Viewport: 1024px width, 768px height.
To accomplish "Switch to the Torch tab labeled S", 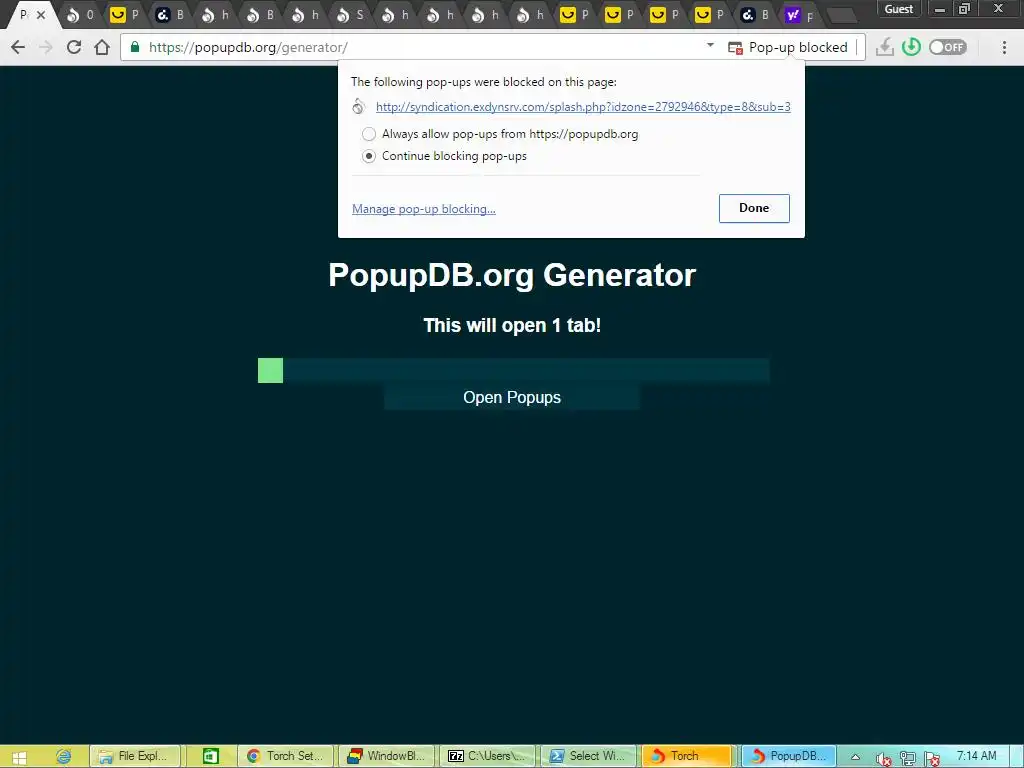I will [x=351, y=14].
